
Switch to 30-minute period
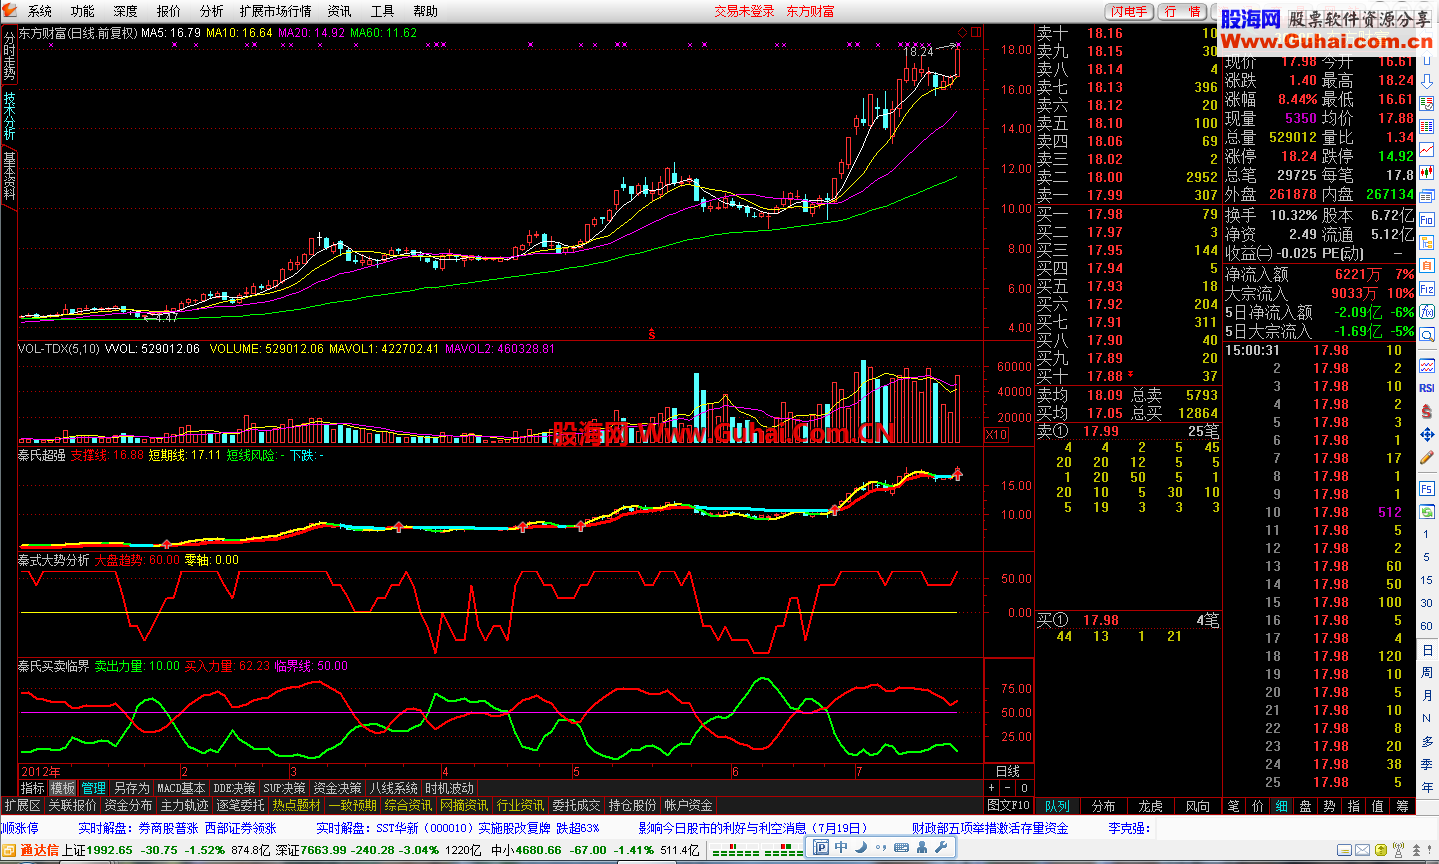click(1427, 604)
